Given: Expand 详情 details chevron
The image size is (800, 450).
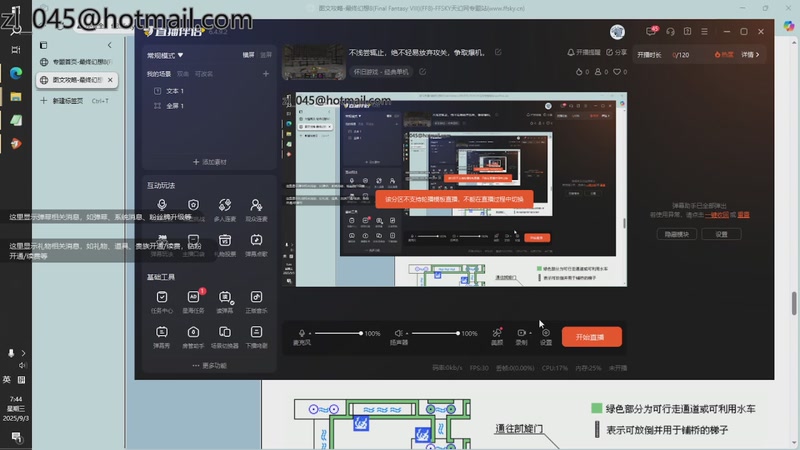Looking at the screenshot, I should point(750,55).
